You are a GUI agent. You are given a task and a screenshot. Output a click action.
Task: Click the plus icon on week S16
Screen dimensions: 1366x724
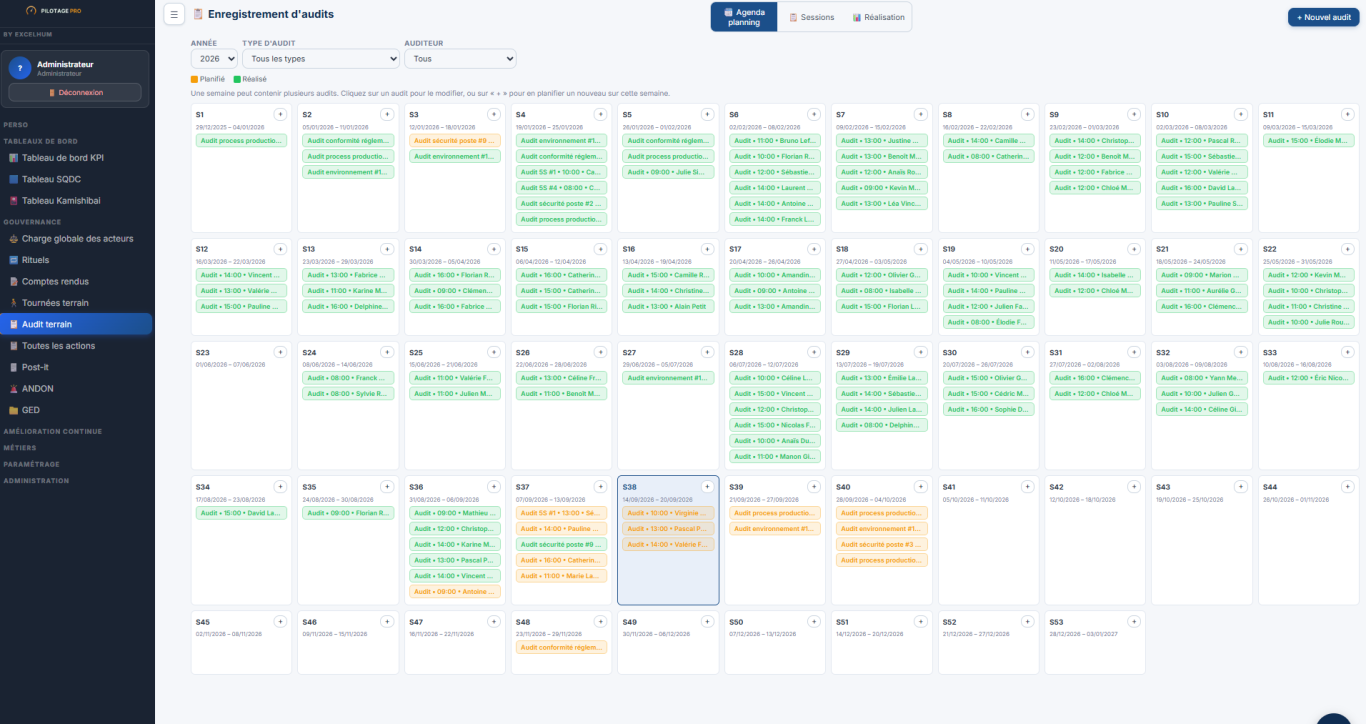(707, 249)
